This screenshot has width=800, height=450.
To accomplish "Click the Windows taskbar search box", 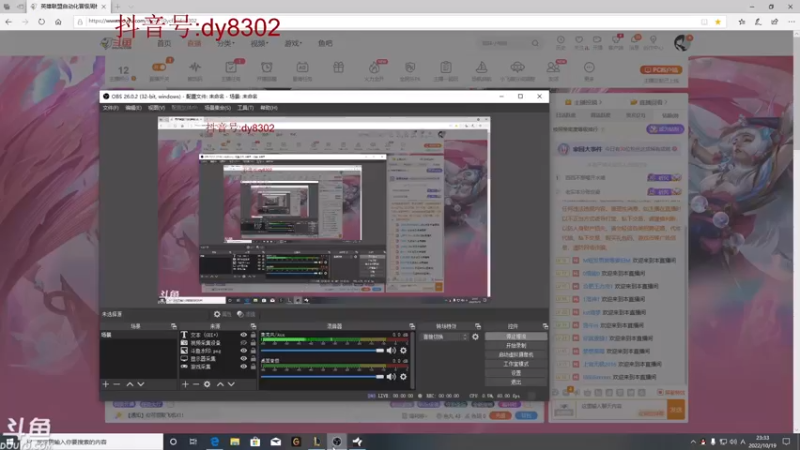I will point(94,442).
